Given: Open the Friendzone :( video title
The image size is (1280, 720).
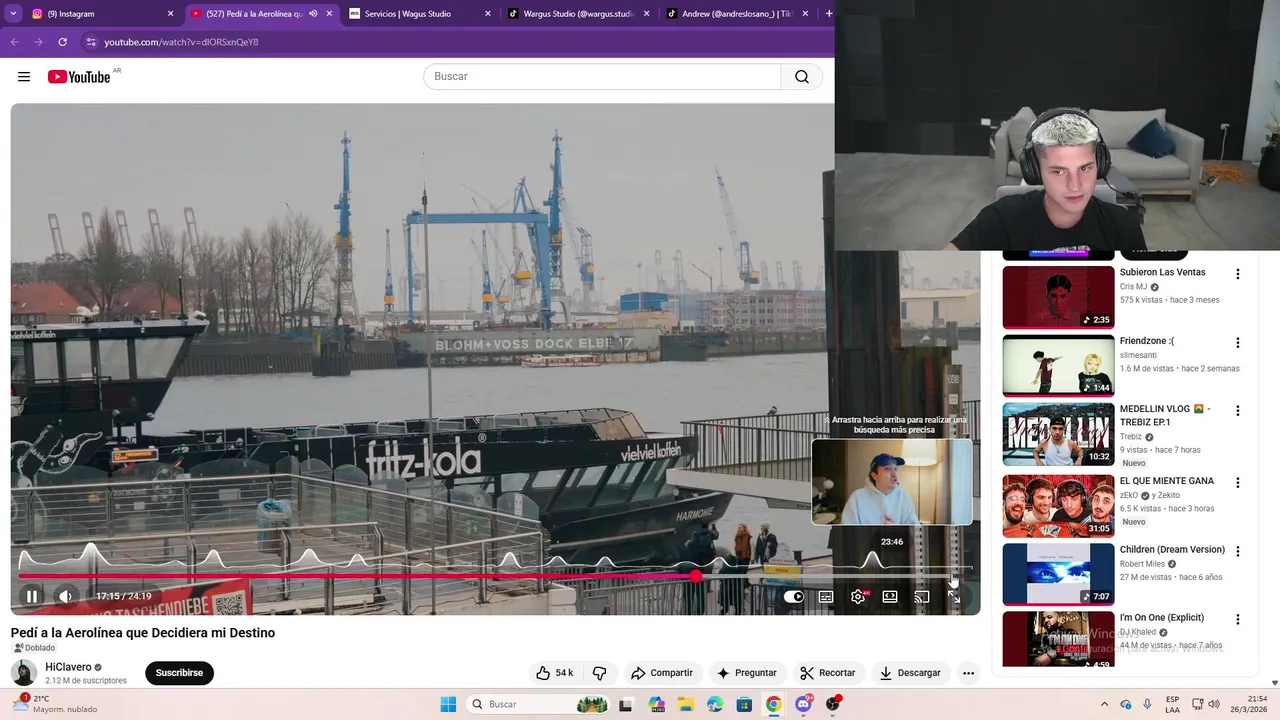Looking at the screenshot, I should click(1147, 341).
